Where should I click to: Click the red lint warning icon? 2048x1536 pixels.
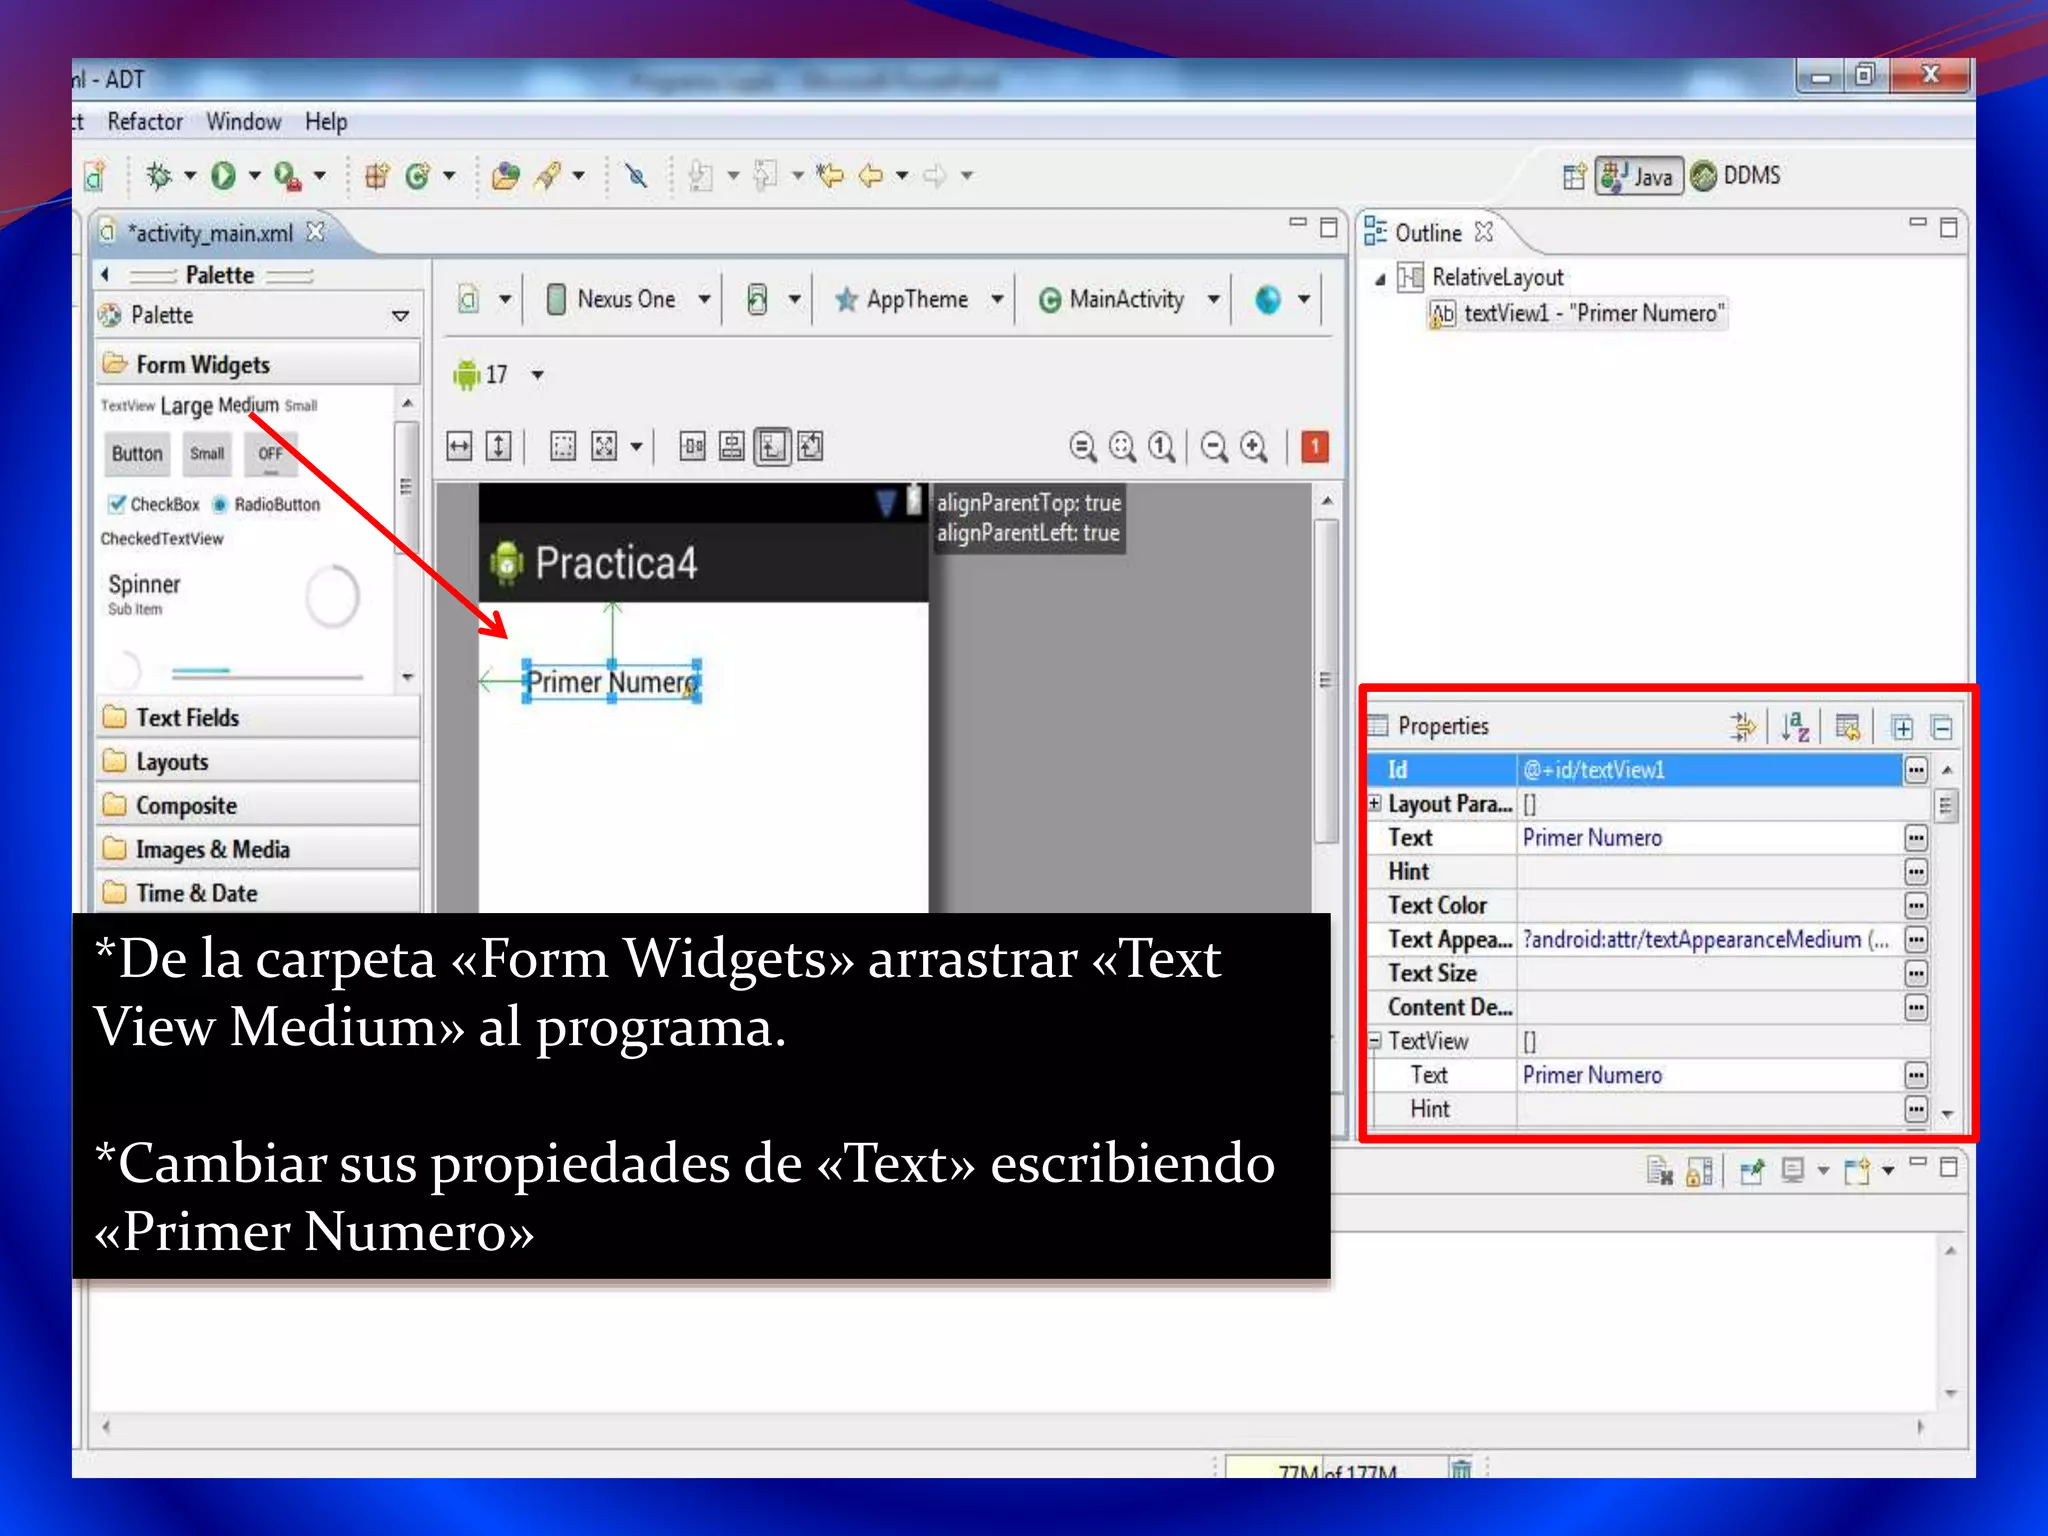tap(1314, 447)
